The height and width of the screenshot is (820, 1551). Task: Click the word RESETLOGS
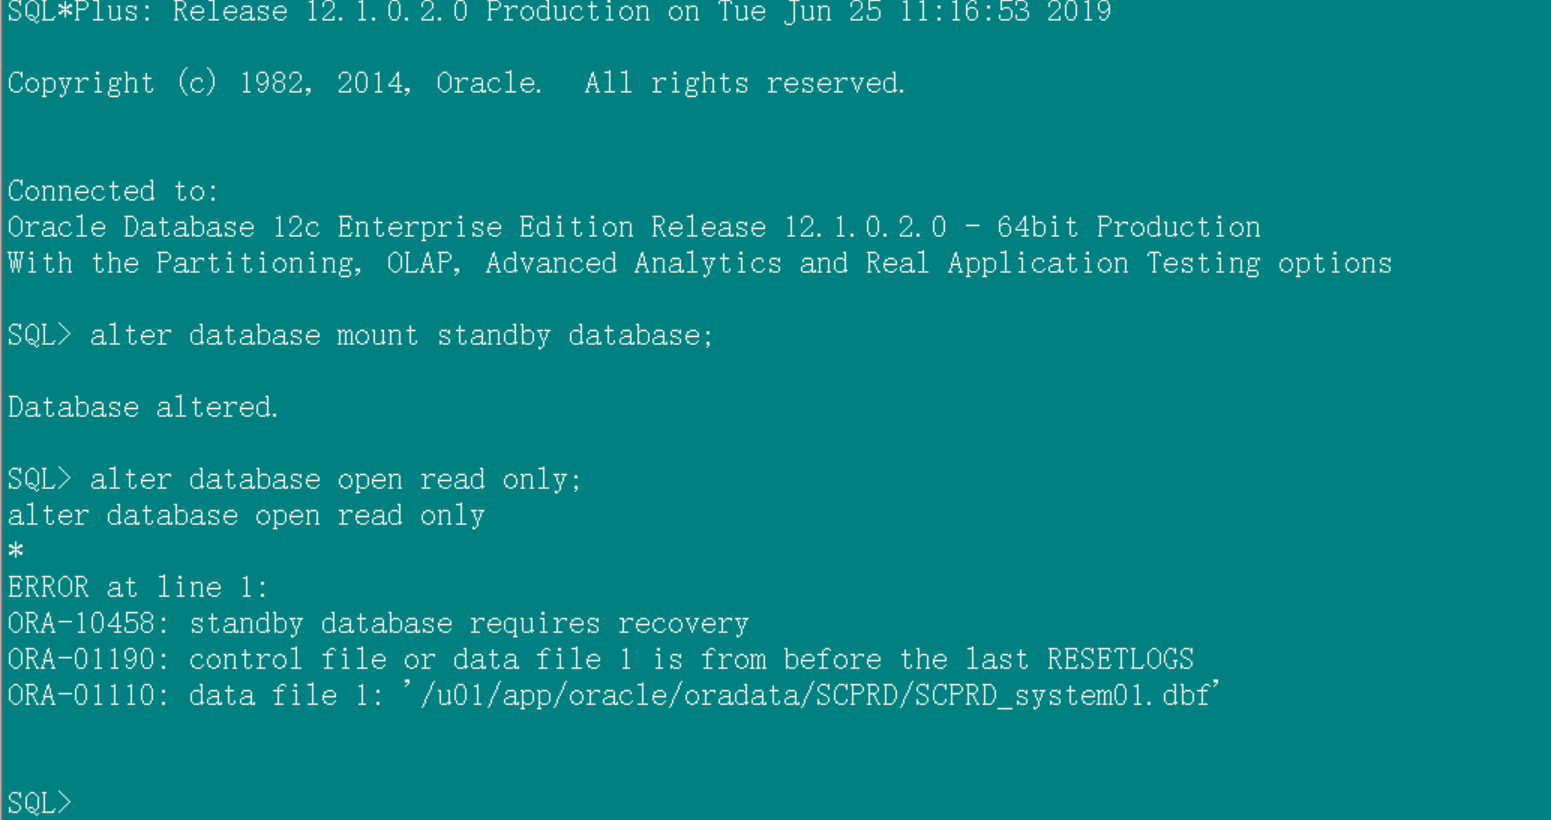1120,659
